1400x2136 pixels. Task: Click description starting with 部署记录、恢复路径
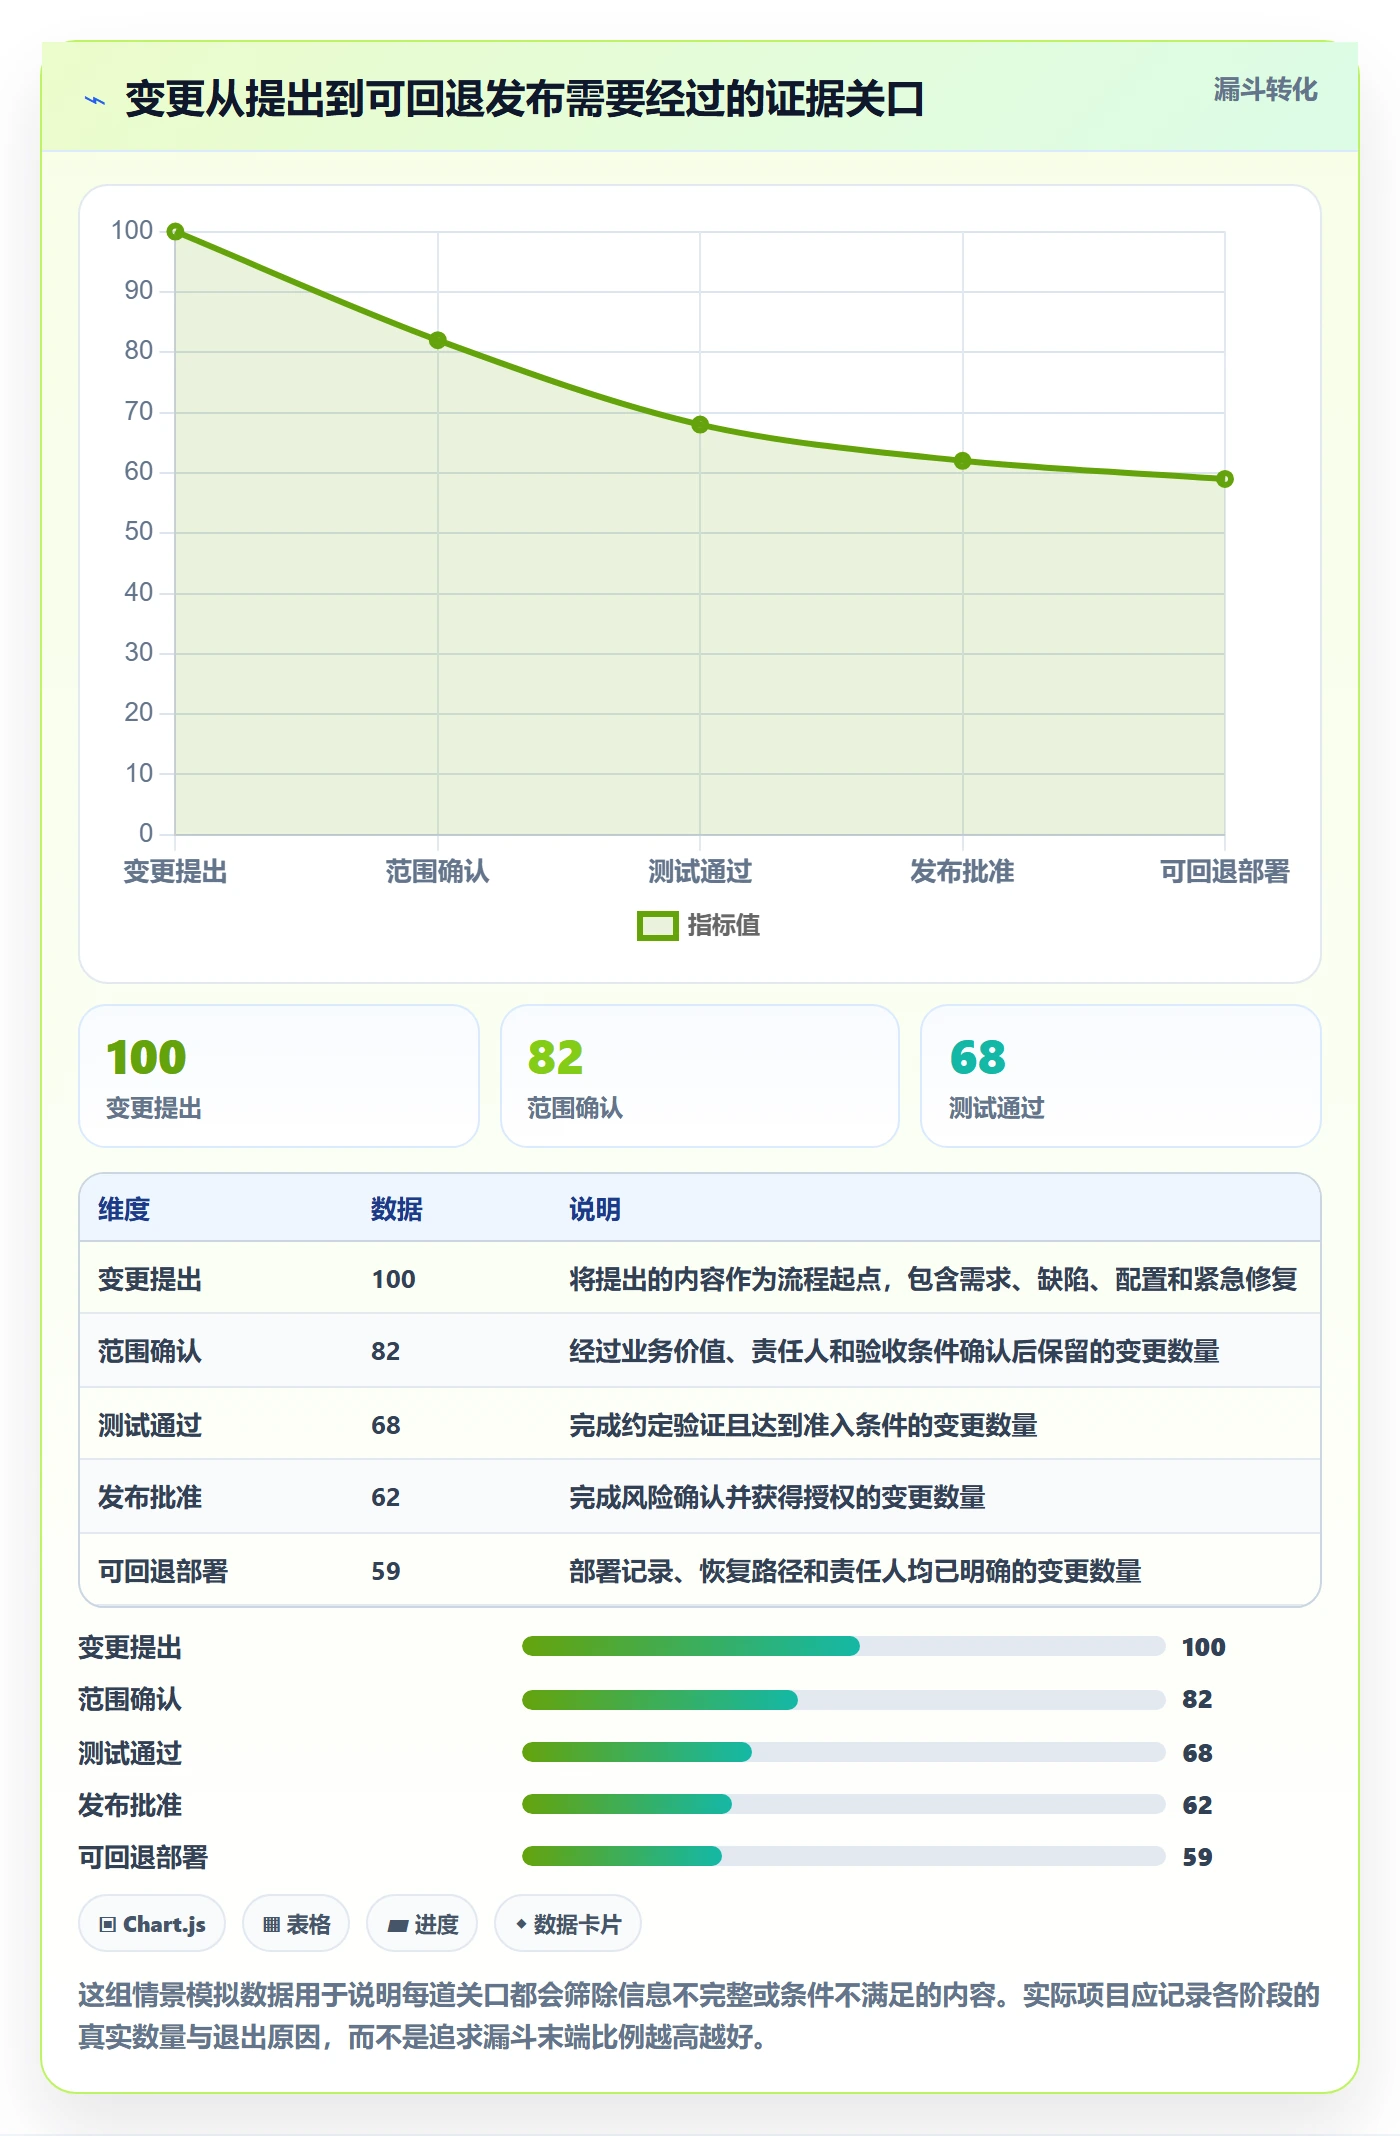[855, 1571]
